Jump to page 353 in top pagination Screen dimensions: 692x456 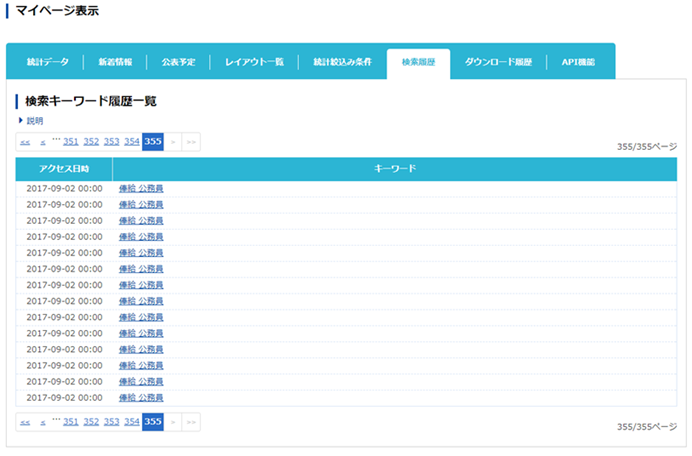pyautogui.click(x=111, y=142)
